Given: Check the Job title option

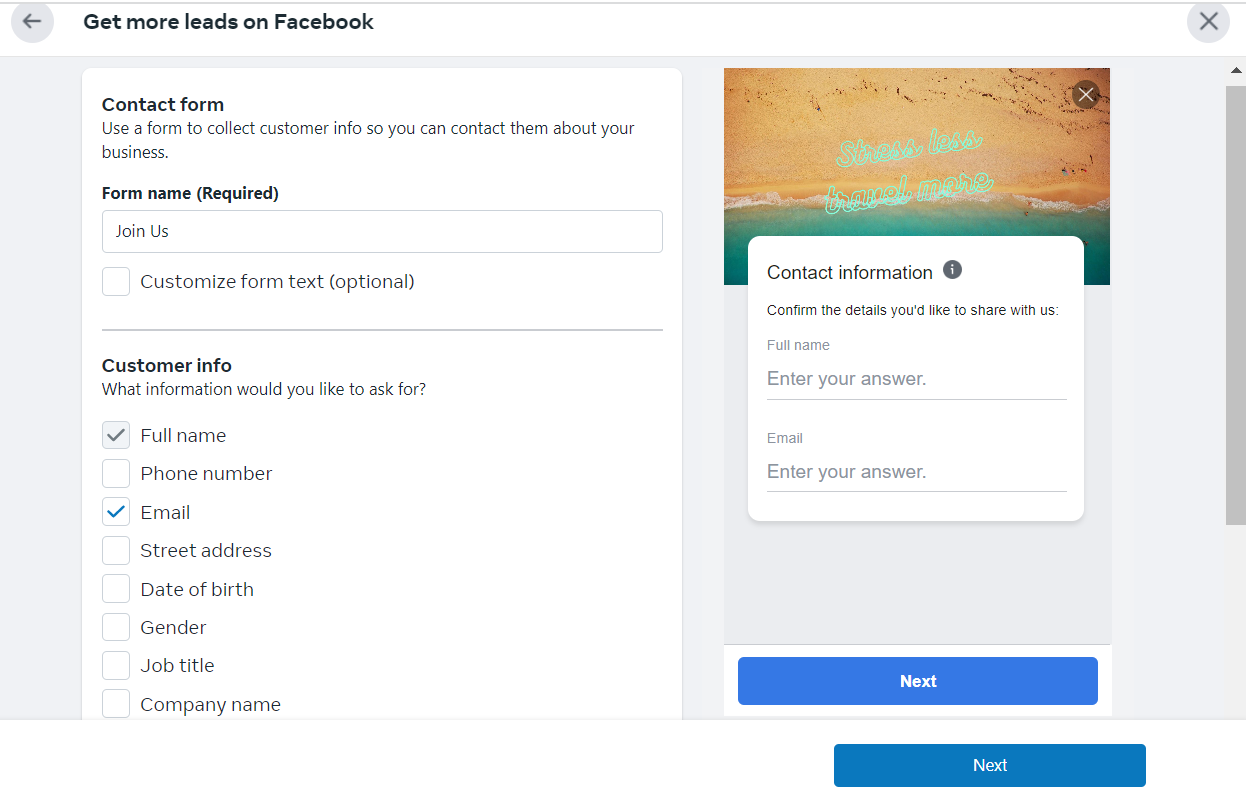Looking at the screenshot, I should [116, 666].
